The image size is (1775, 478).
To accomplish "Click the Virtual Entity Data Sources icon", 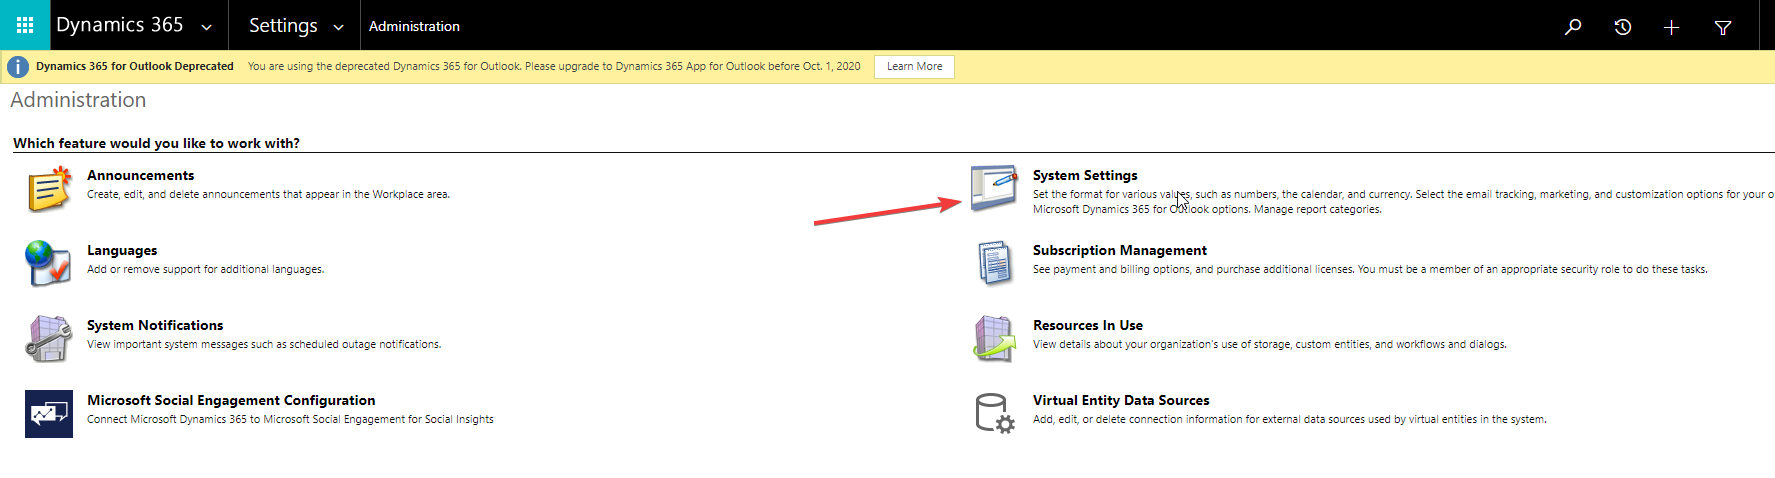I will (x=995, y=414).
